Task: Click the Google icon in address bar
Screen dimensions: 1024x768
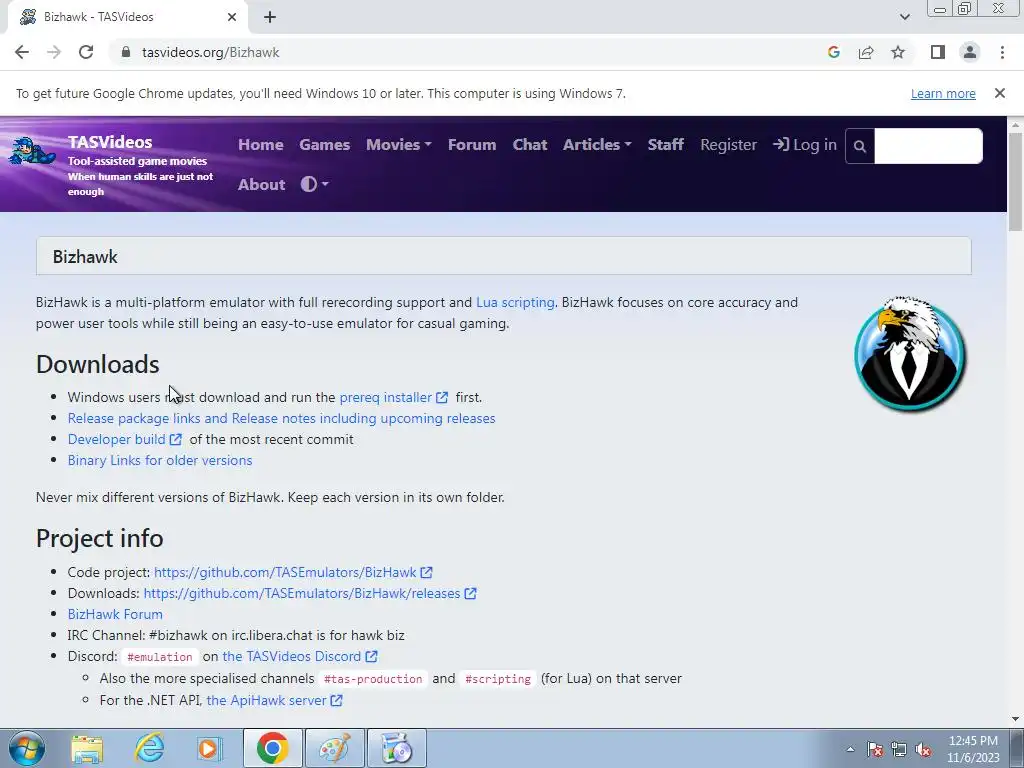Action: [x=833, y=52]
